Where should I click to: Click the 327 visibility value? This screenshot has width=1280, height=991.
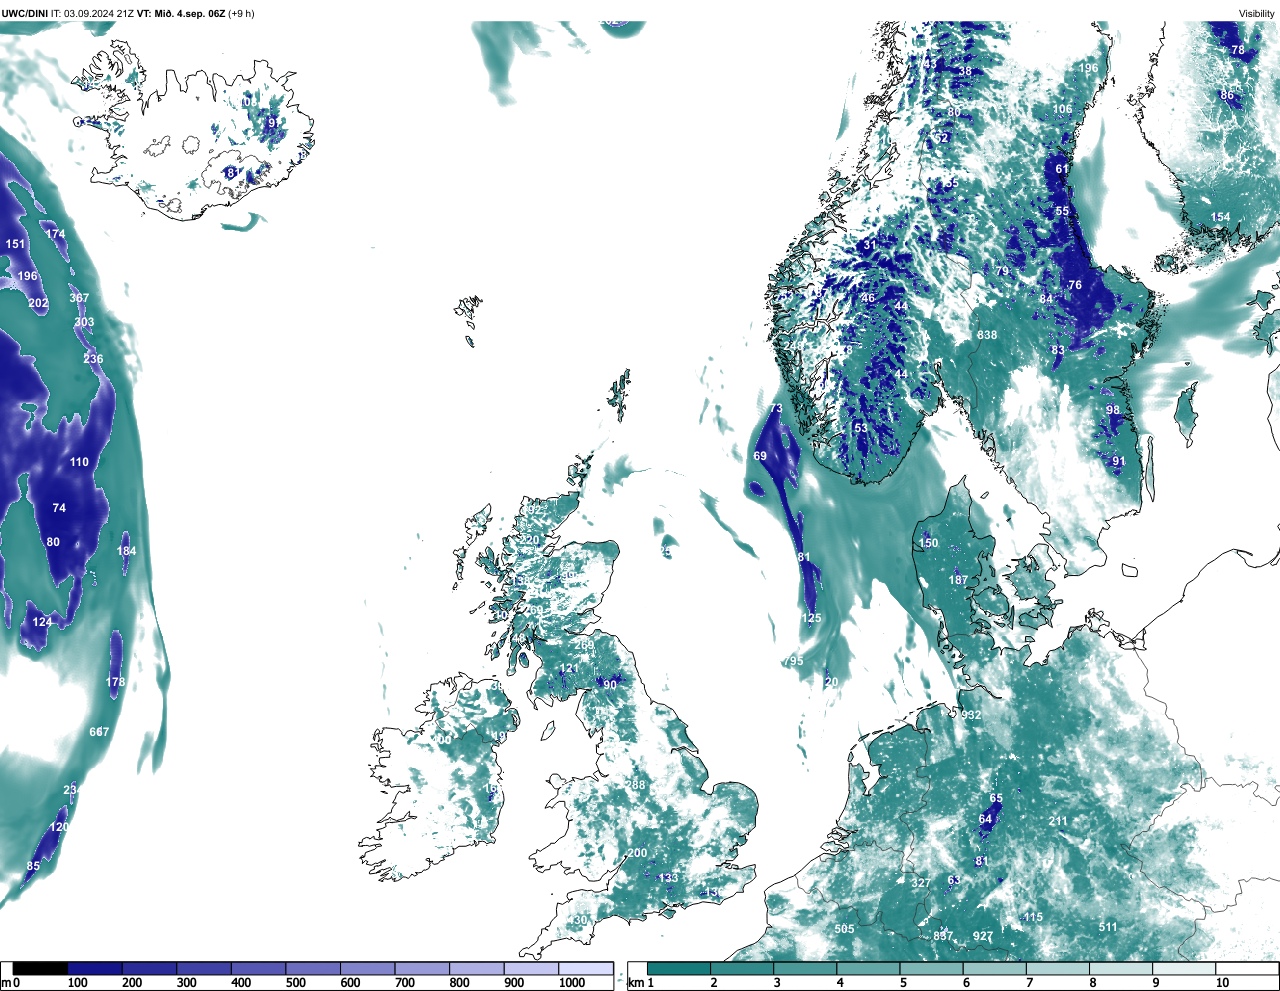(x=921, y=883)
